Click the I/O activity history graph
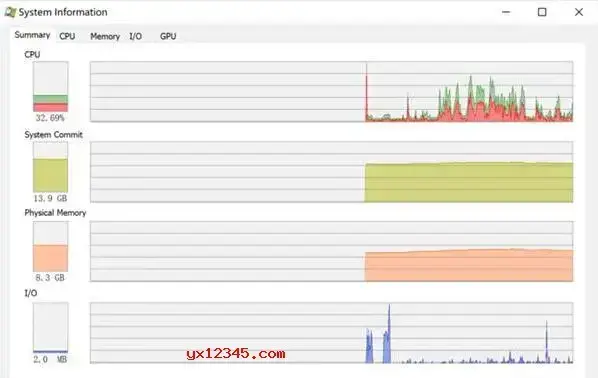 pos(331,333)
